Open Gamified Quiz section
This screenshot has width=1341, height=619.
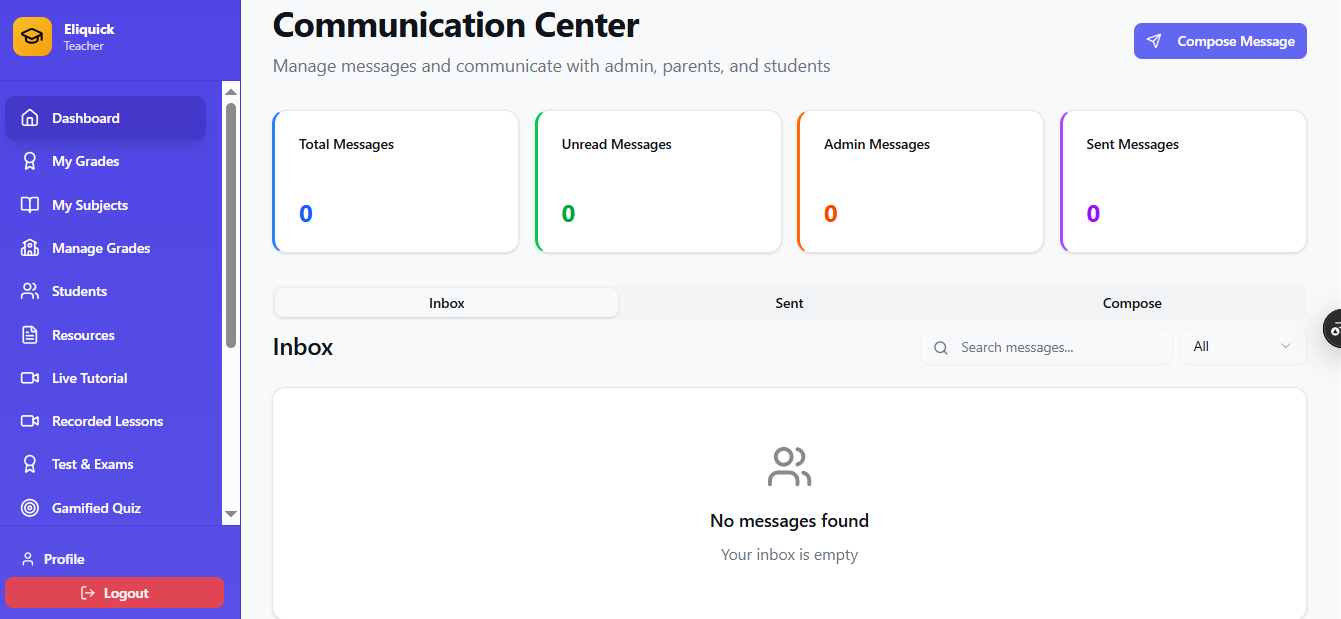(x=105, y=508)
